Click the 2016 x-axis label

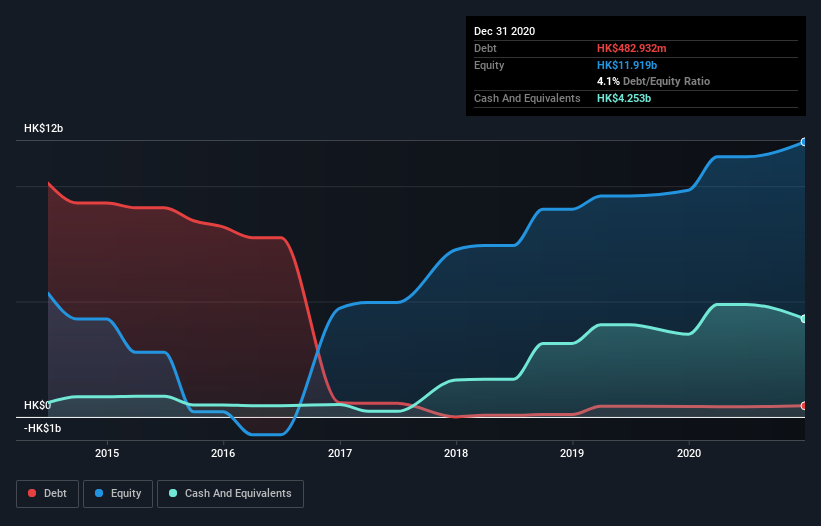[x=223, y=453]
